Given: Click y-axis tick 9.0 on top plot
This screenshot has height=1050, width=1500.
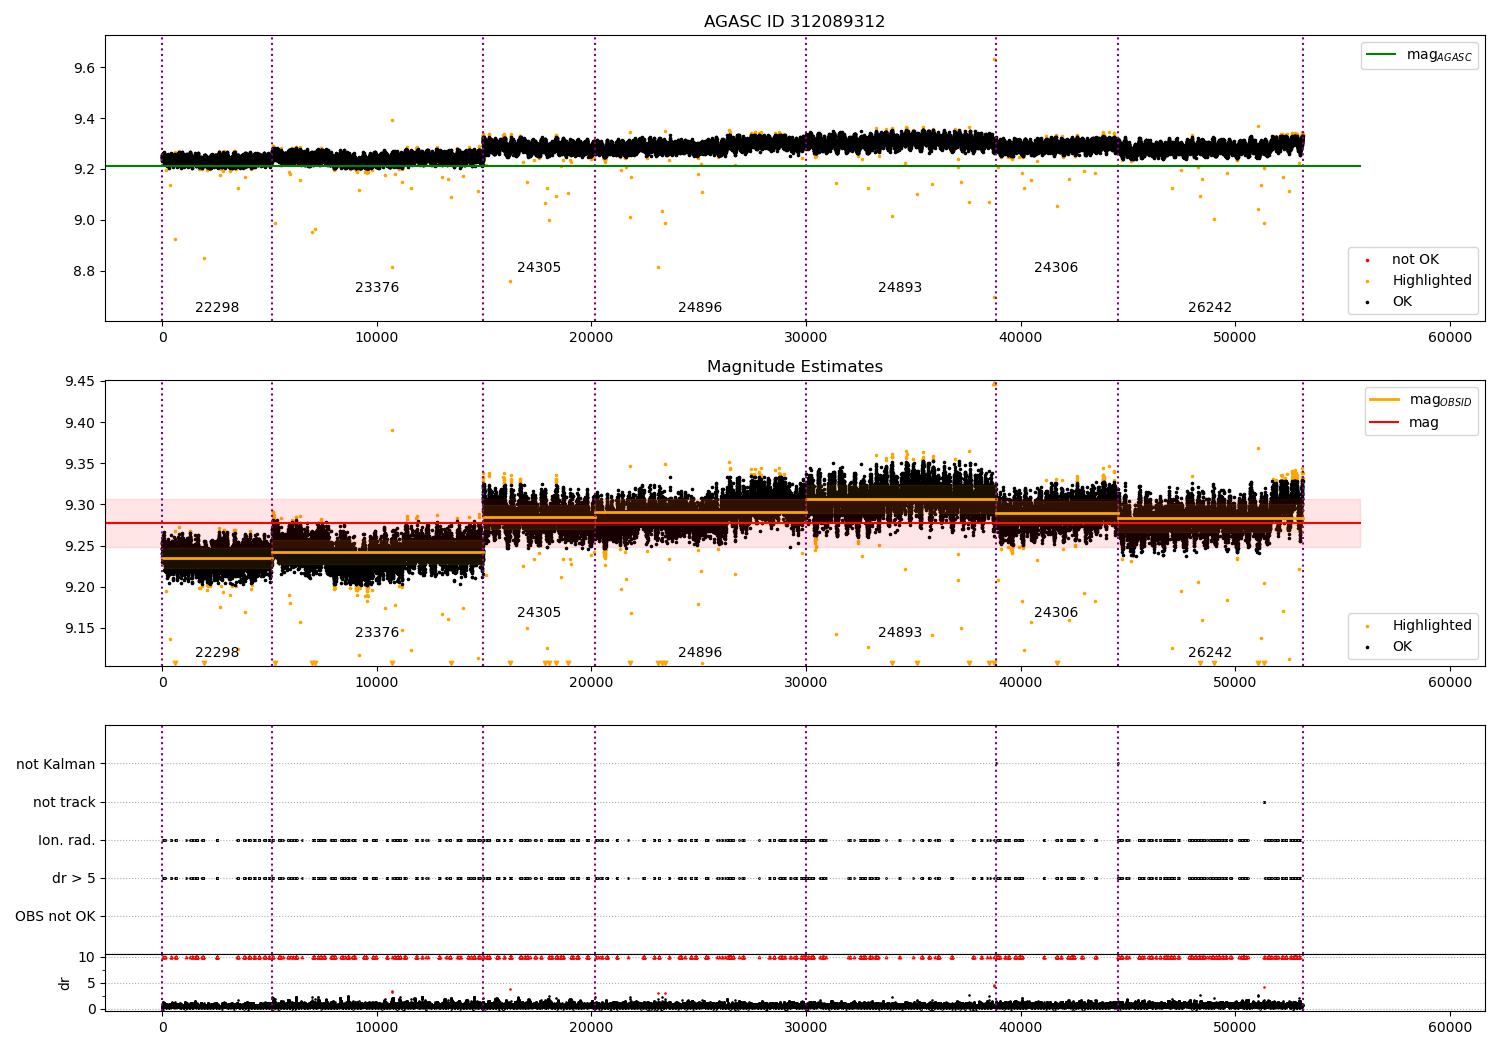Looking at the screenshot, I should pos(84,221).
